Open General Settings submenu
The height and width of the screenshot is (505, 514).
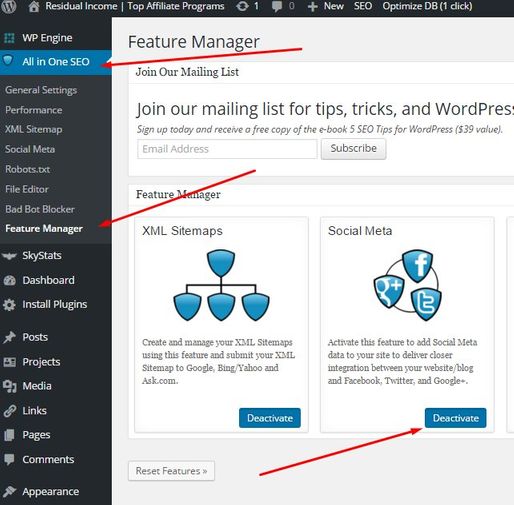[x=41, y=90]
